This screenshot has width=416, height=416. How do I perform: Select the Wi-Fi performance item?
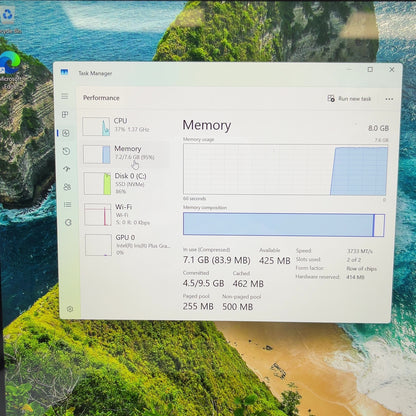[128, 214]
